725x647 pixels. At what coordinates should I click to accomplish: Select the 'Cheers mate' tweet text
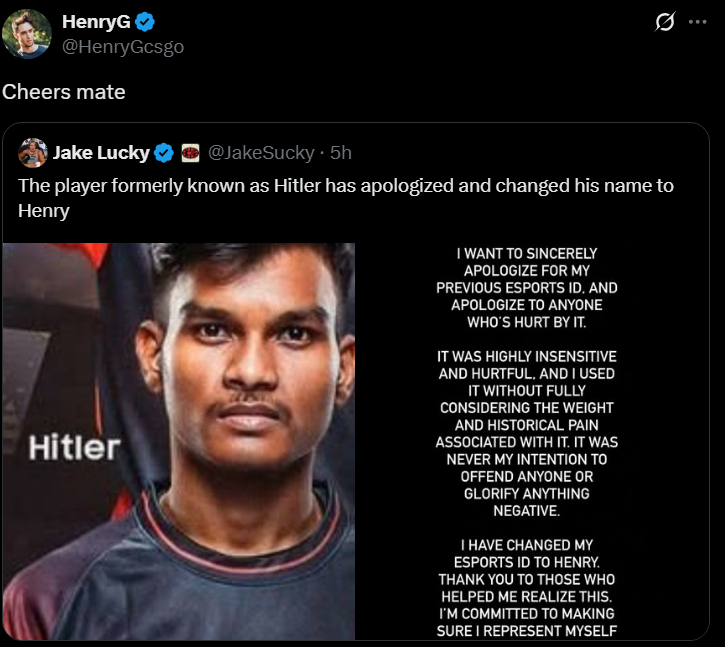(64, 92)
